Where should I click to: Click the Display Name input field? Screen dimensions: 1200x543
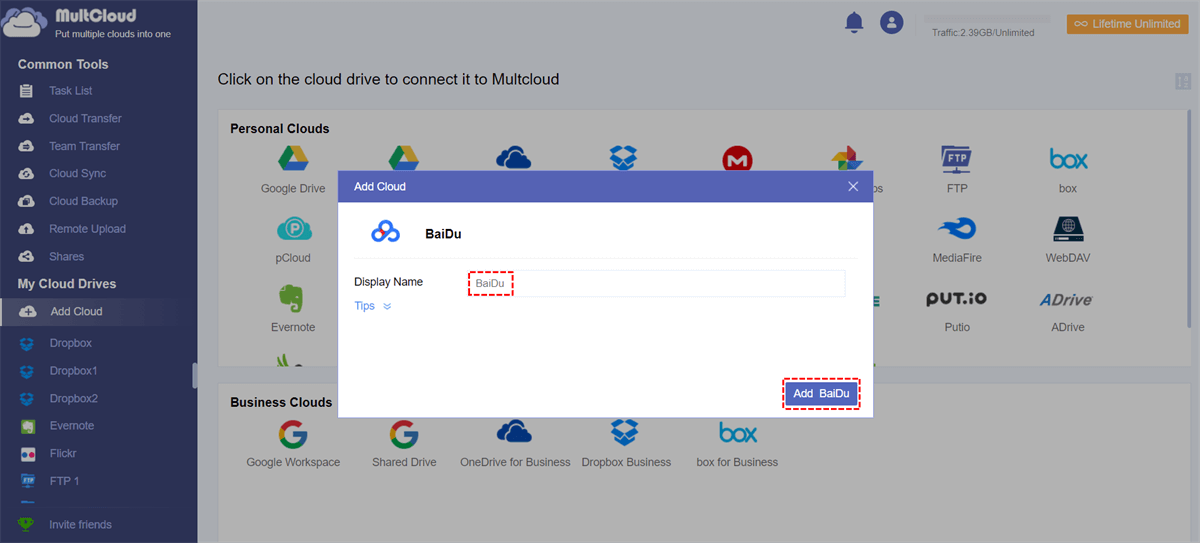click(x=657, y=284)
